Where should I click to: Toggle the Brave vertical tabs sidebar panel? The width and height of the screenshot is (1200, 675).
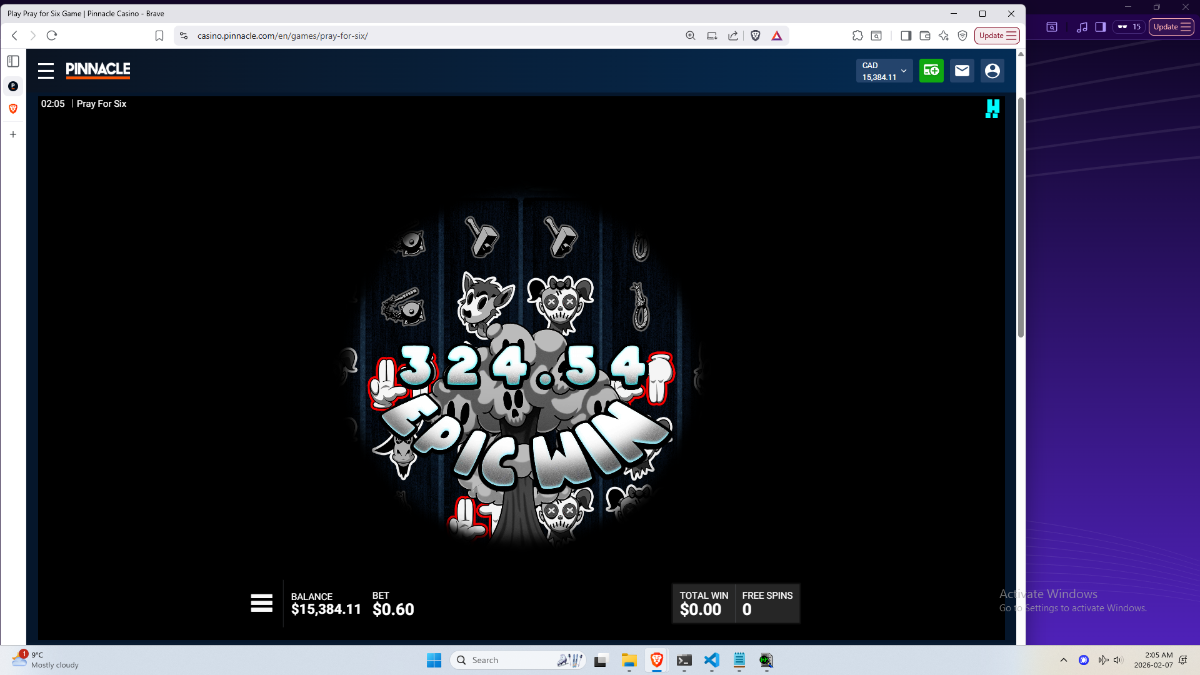pos(13,61)
